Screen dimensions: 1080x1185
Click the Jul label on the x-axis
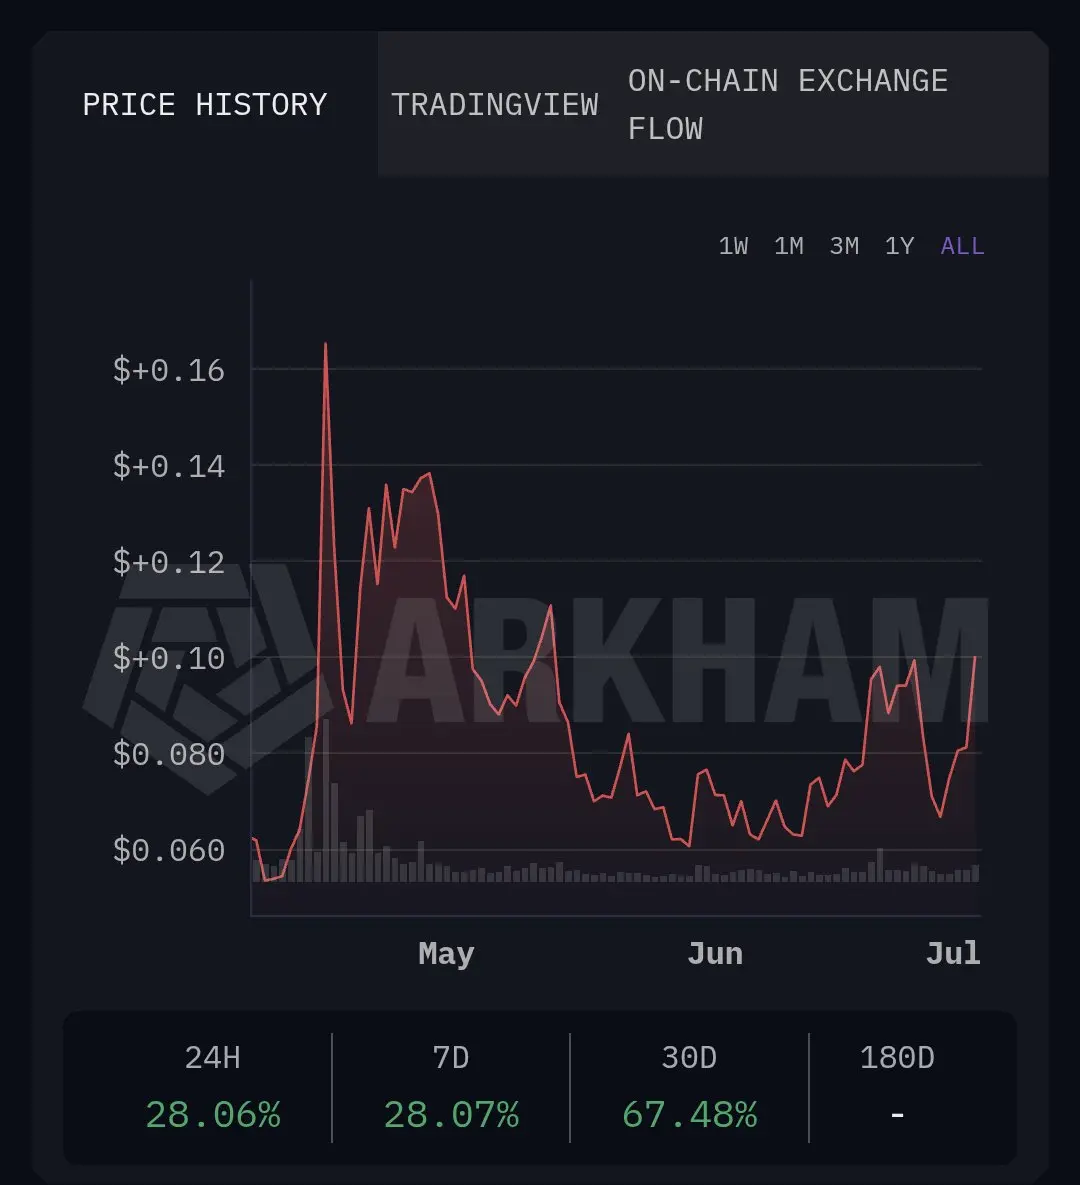(x=953, y=954)
